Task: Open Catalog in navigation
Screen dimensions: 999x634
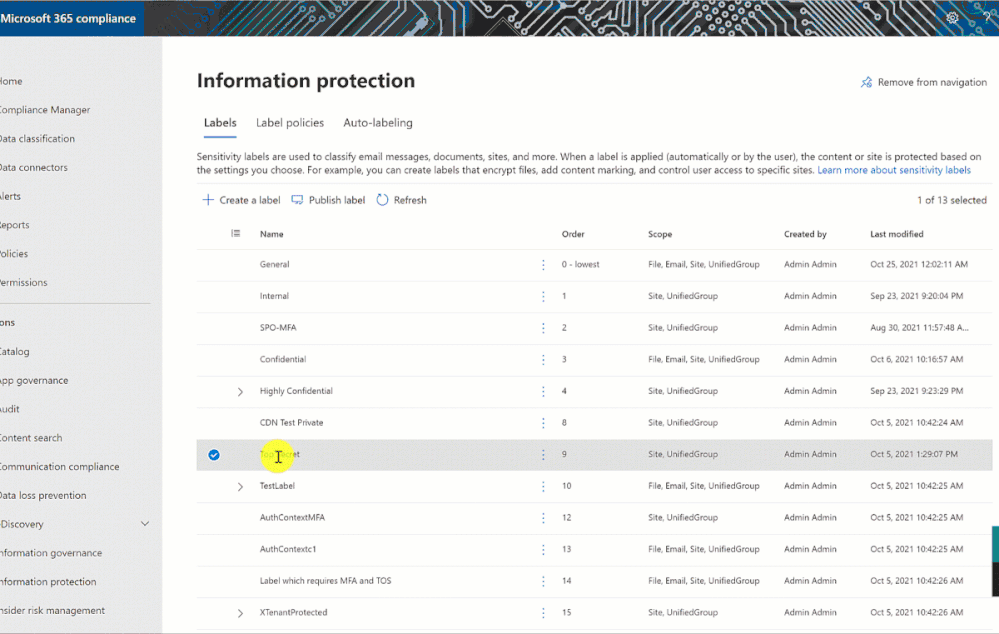Action: (15, 351)
